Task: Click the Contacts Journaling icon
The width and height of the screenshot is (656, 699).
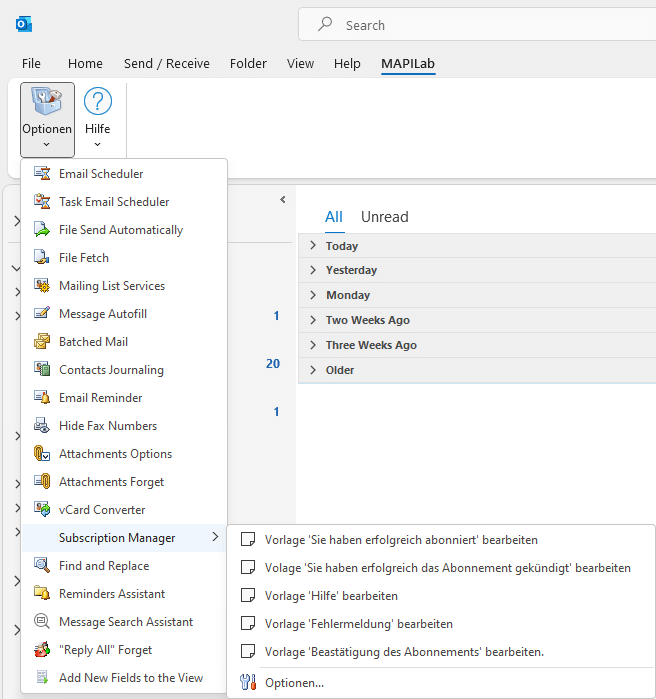Action: click(42, 370)
